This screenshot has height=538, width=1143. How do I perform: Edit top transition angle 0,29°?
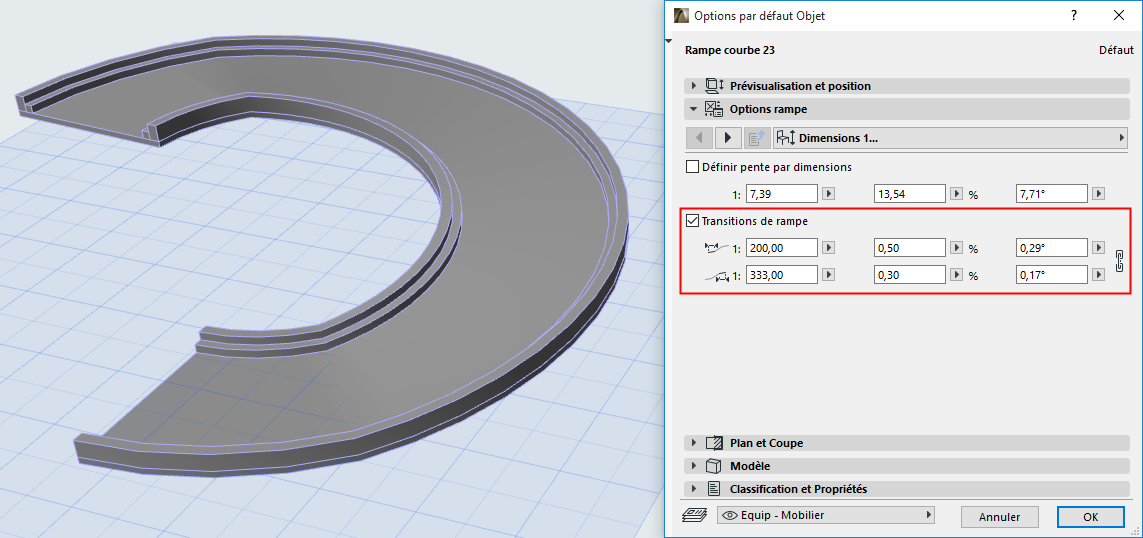[x=1051, y=248]
